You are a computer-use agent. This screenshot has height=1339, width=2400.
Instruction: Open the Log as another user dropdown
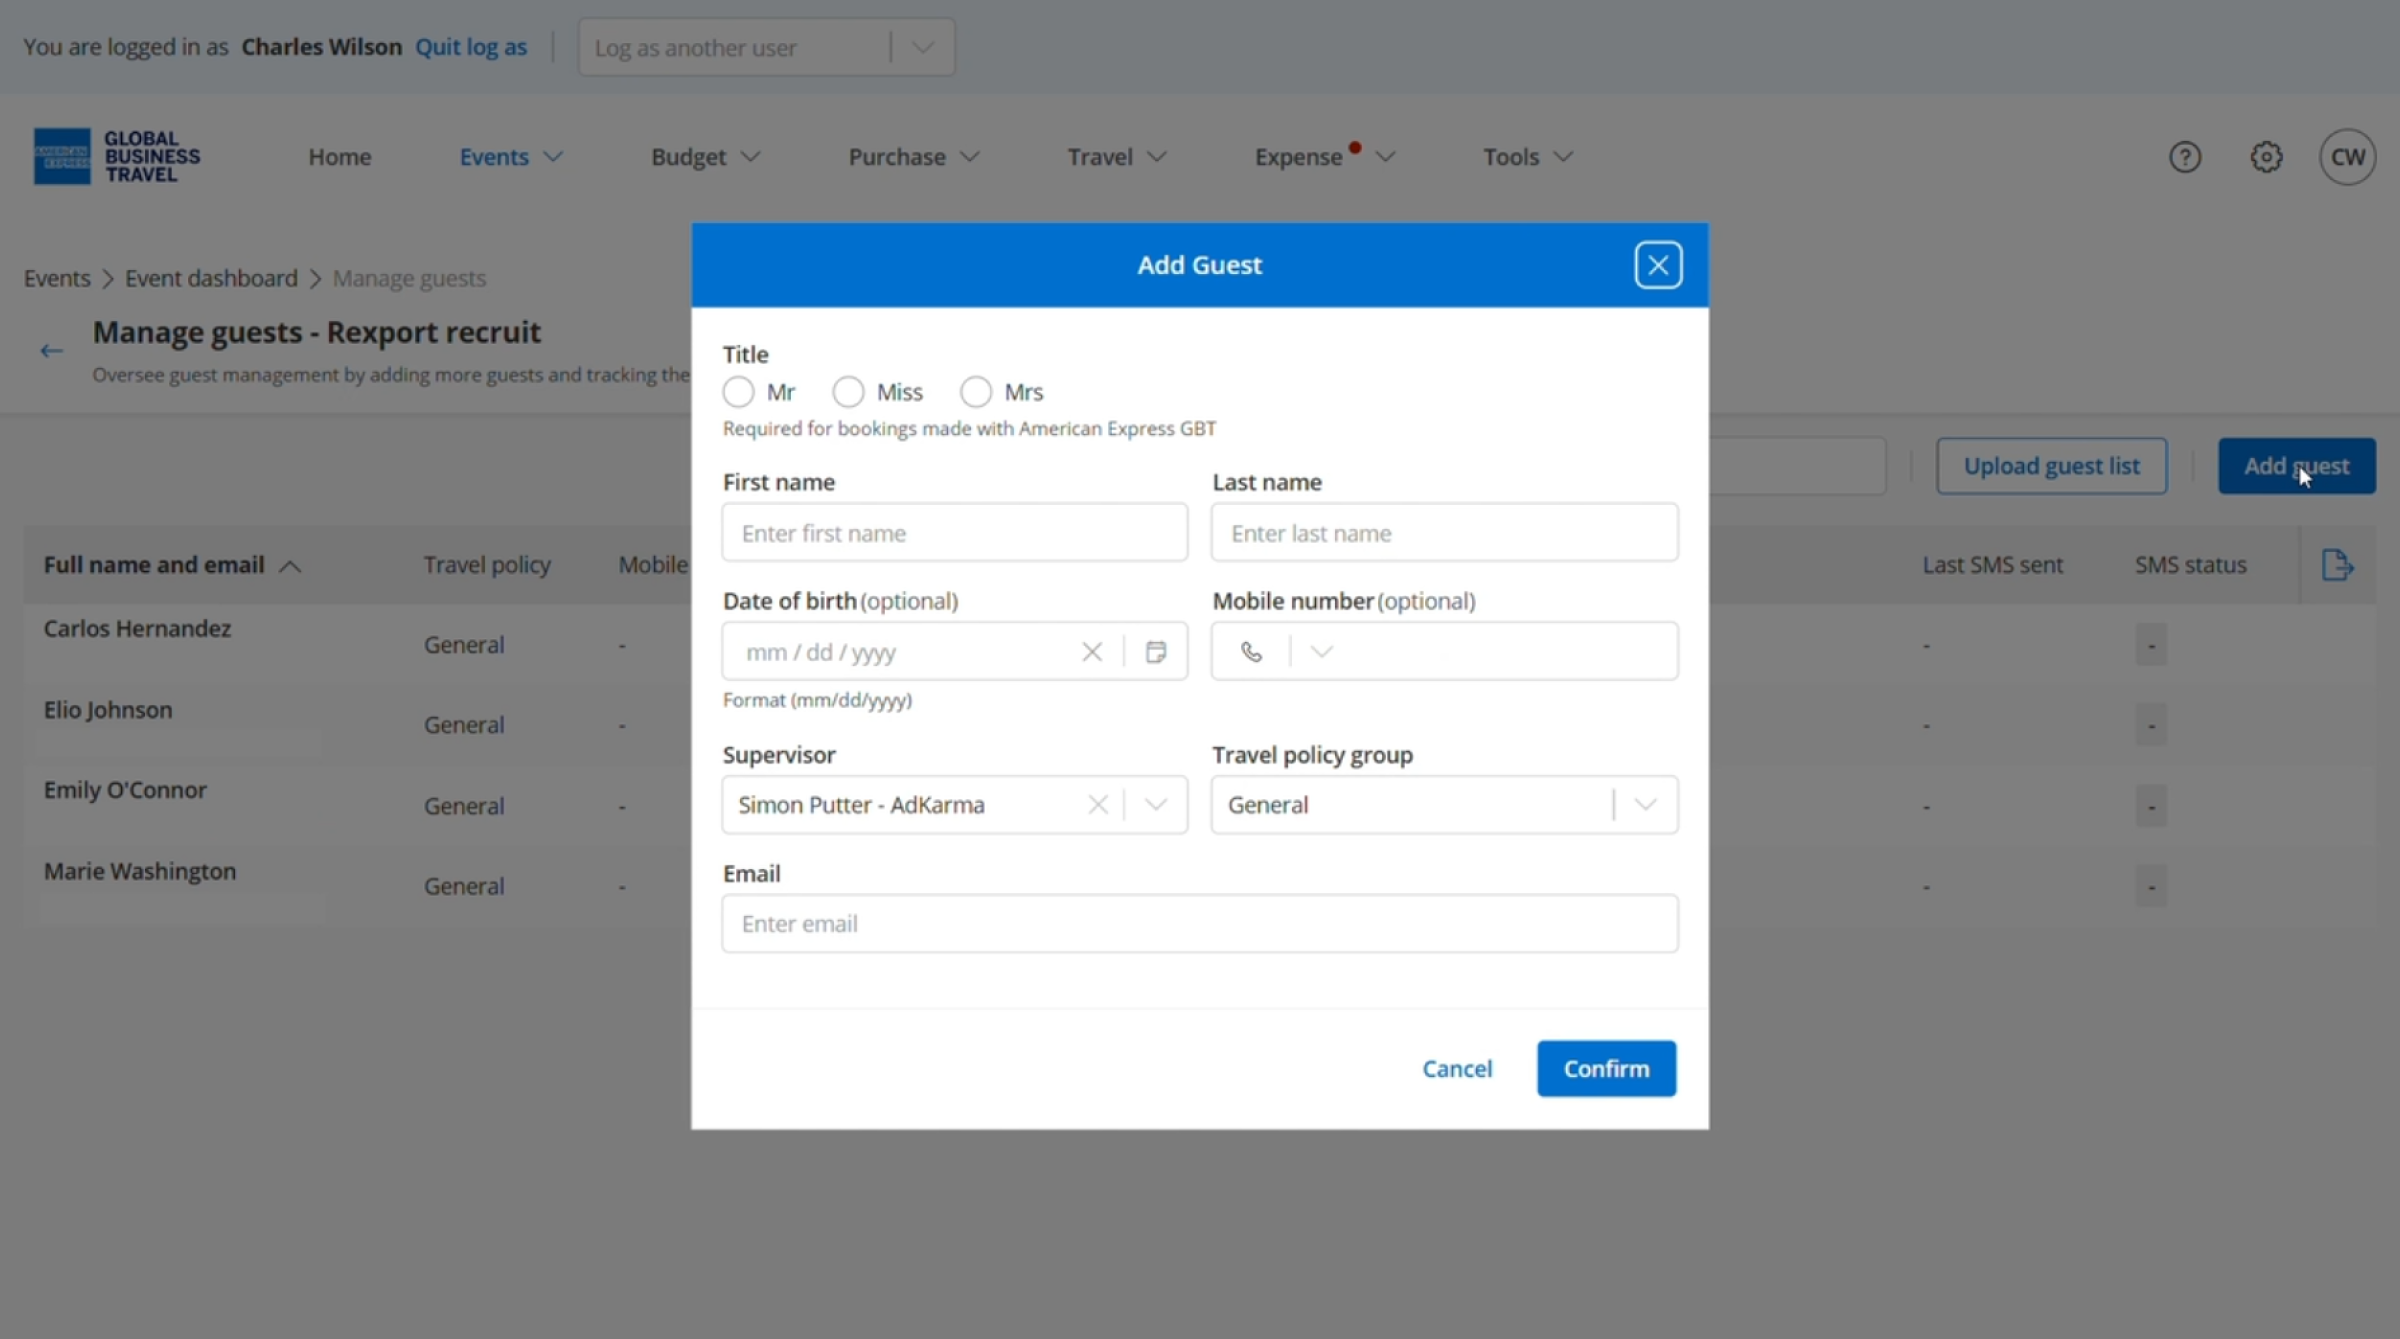pyautogui.click(x=765, y=47)
